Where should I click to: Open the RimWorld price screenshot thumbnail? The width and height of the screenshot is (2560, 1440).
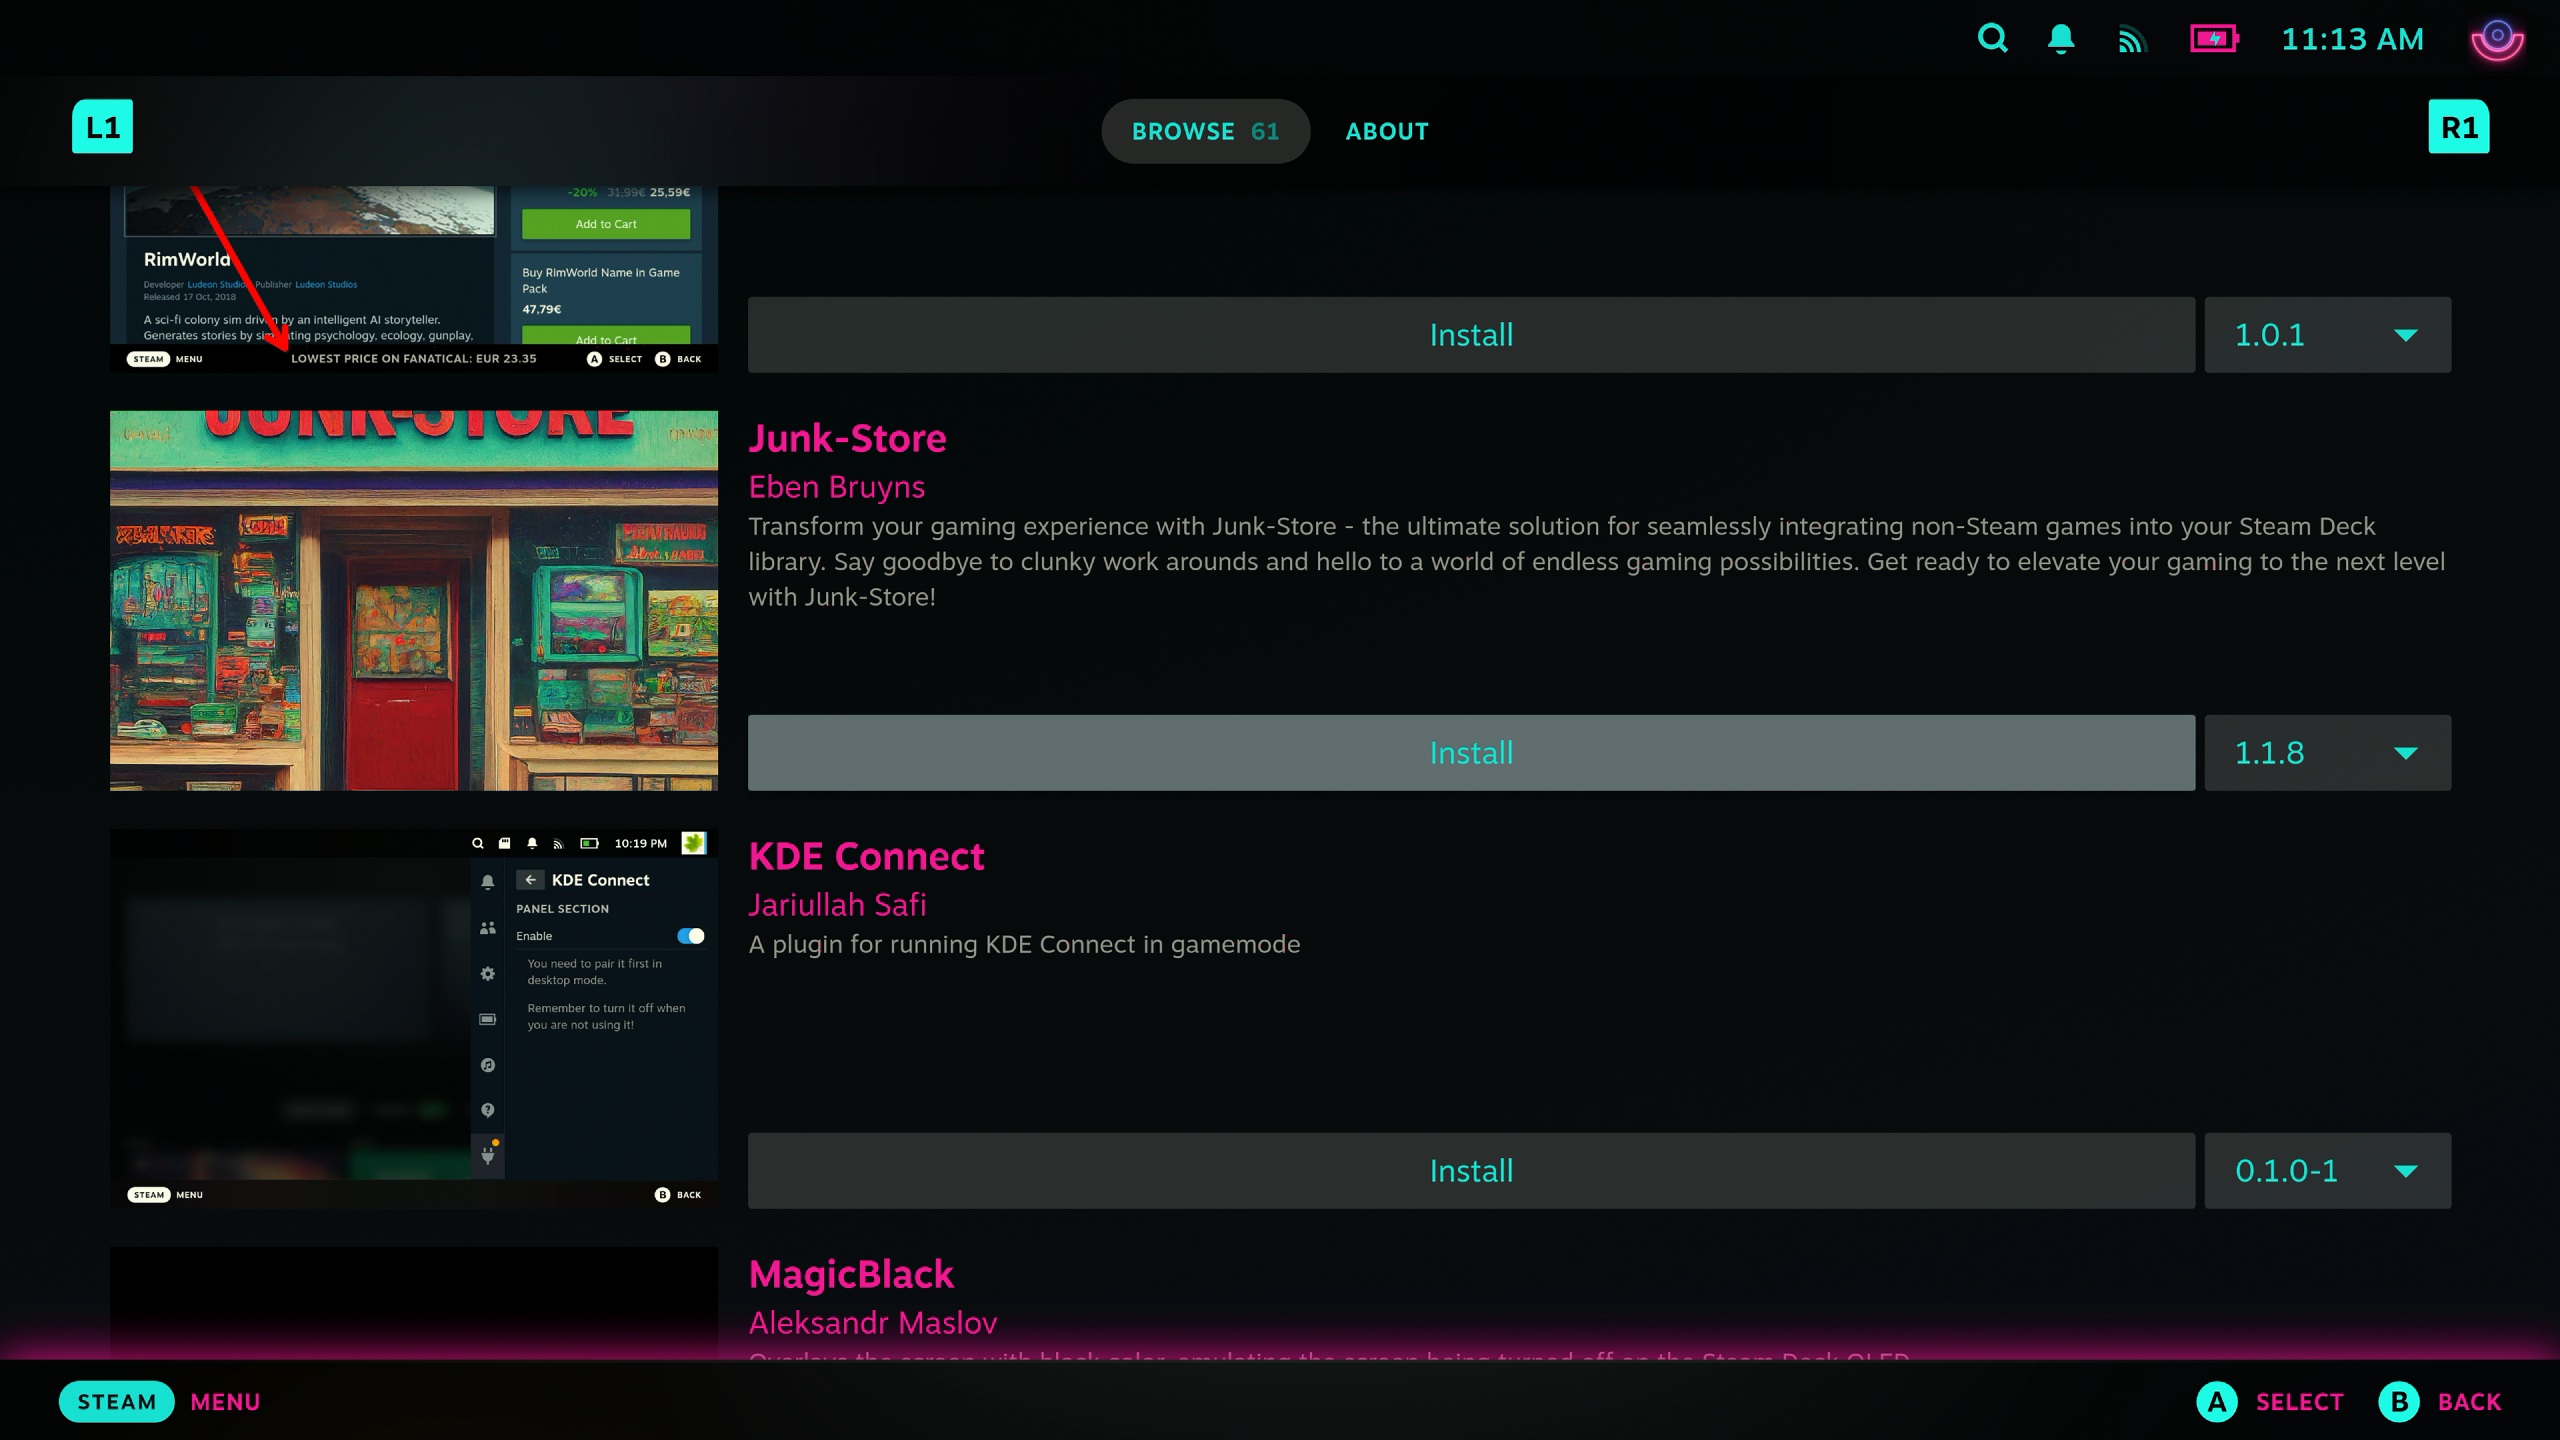[414, 280]
